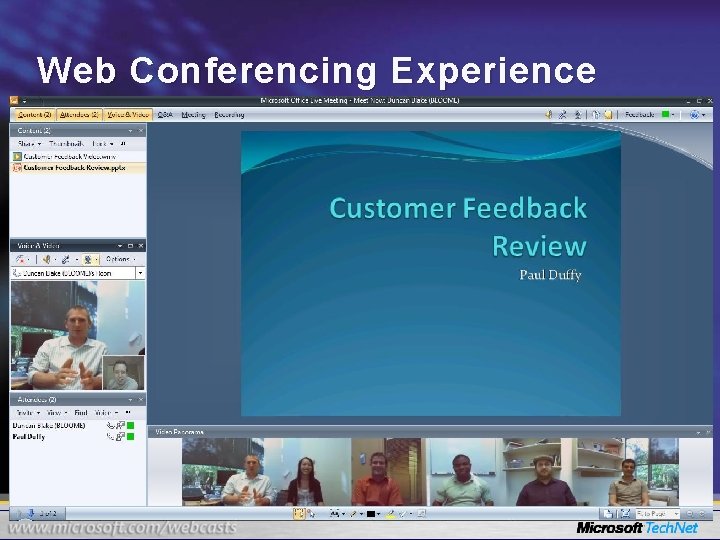Image resolution: width=720 pixels, height=540 pixels.
Task: Click Find in Attendees panel
Action: click(x=81, y=413)
